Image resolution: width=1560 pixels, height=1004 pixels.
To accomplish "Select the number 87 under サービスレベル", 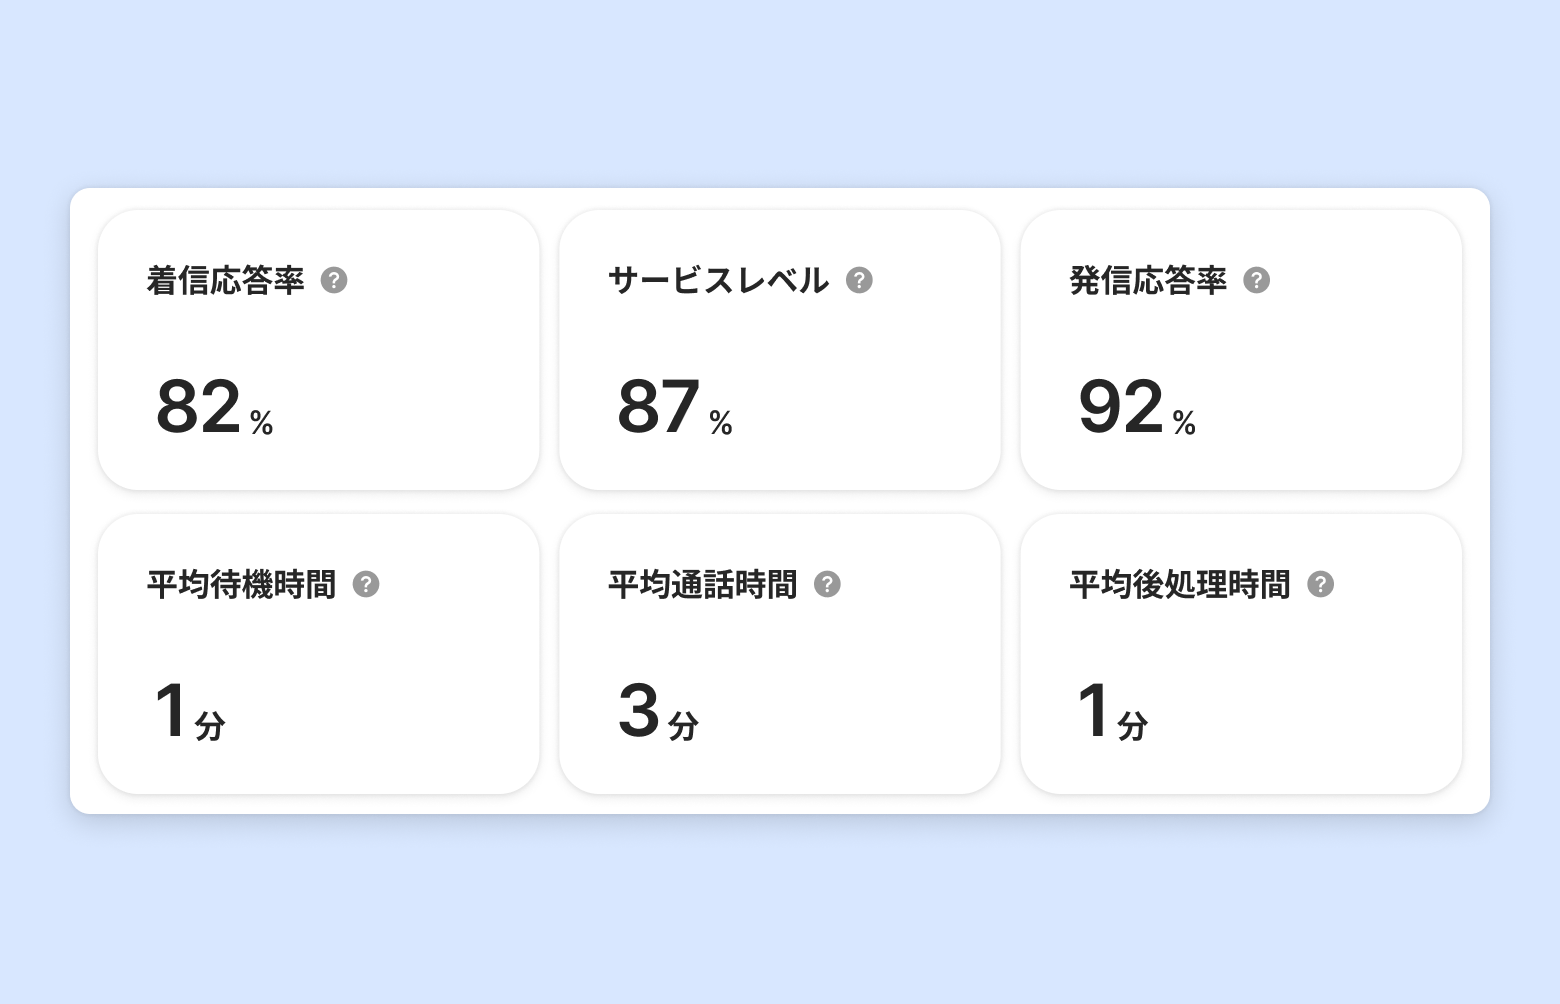I will tap(658, 407).
